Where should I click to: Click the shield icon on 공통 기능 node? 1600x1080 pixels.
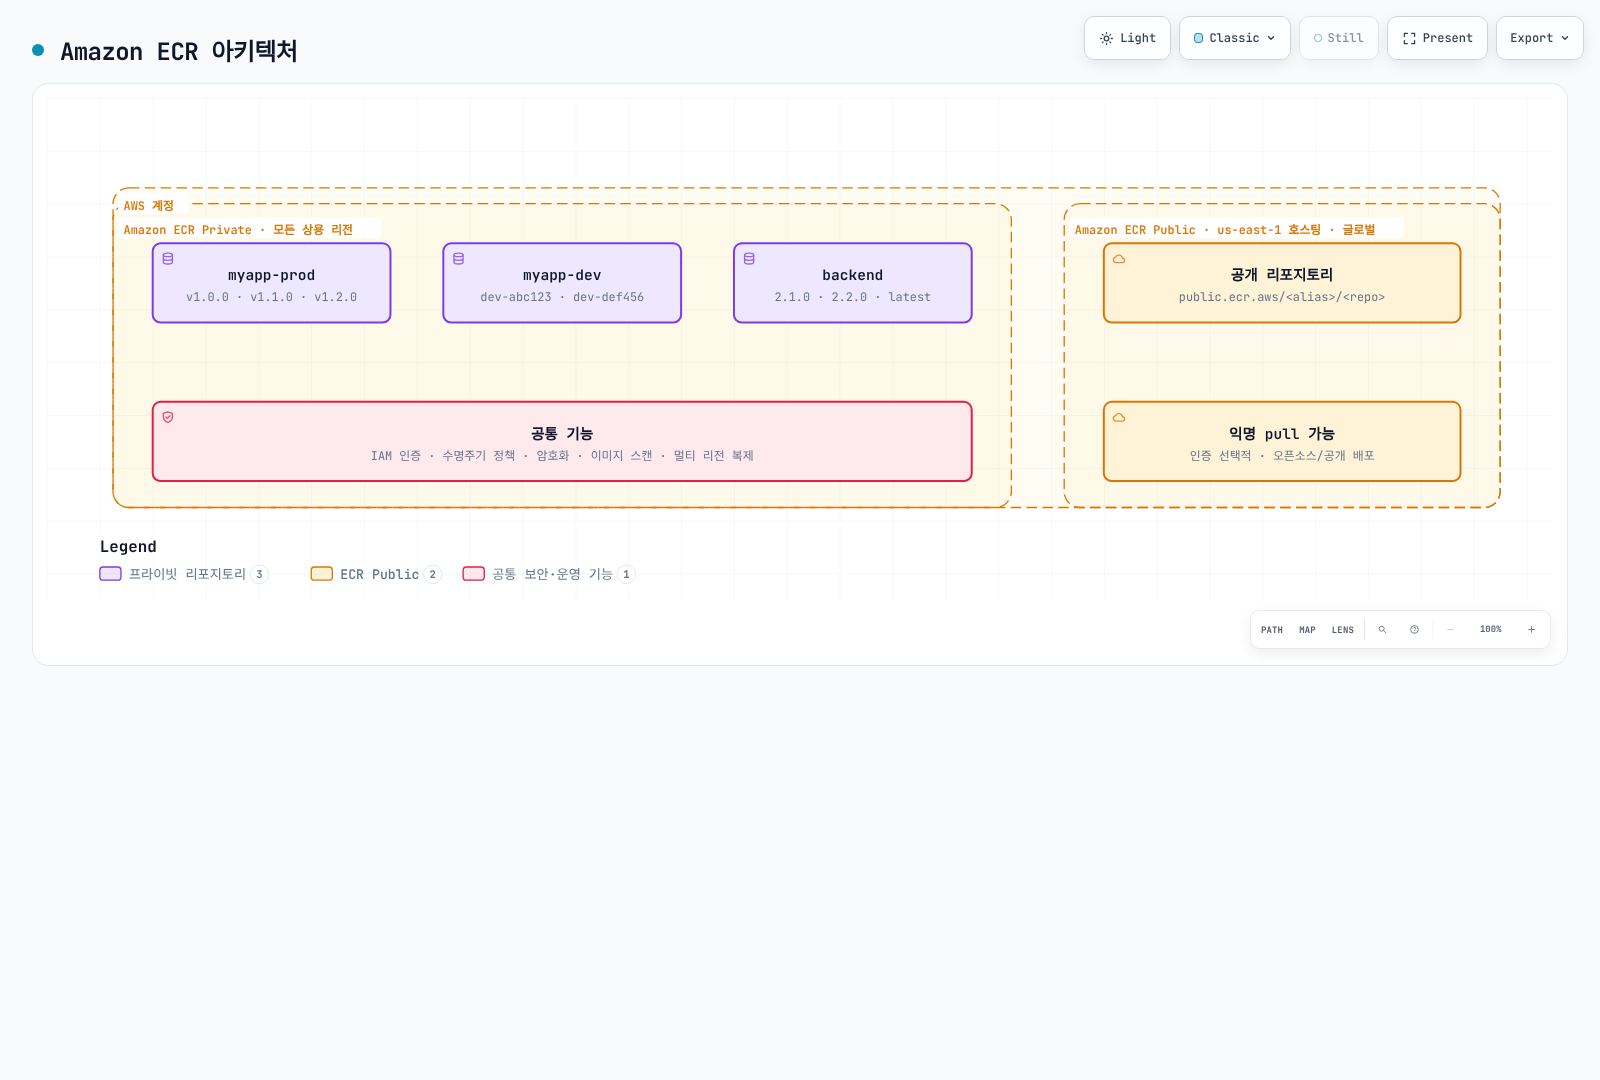pos(168,417)
